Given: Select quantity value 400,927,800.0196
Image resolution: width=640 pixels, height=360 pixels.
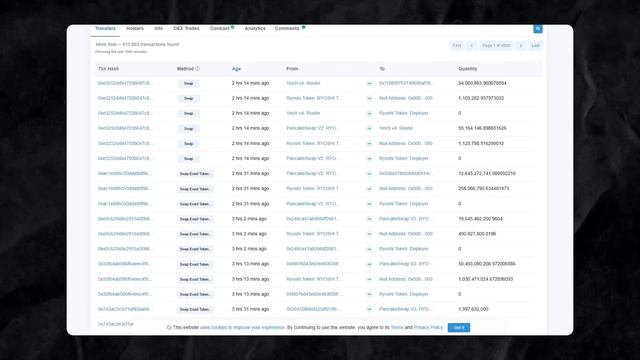Looking at the screenshot, I should coord(477,234).
